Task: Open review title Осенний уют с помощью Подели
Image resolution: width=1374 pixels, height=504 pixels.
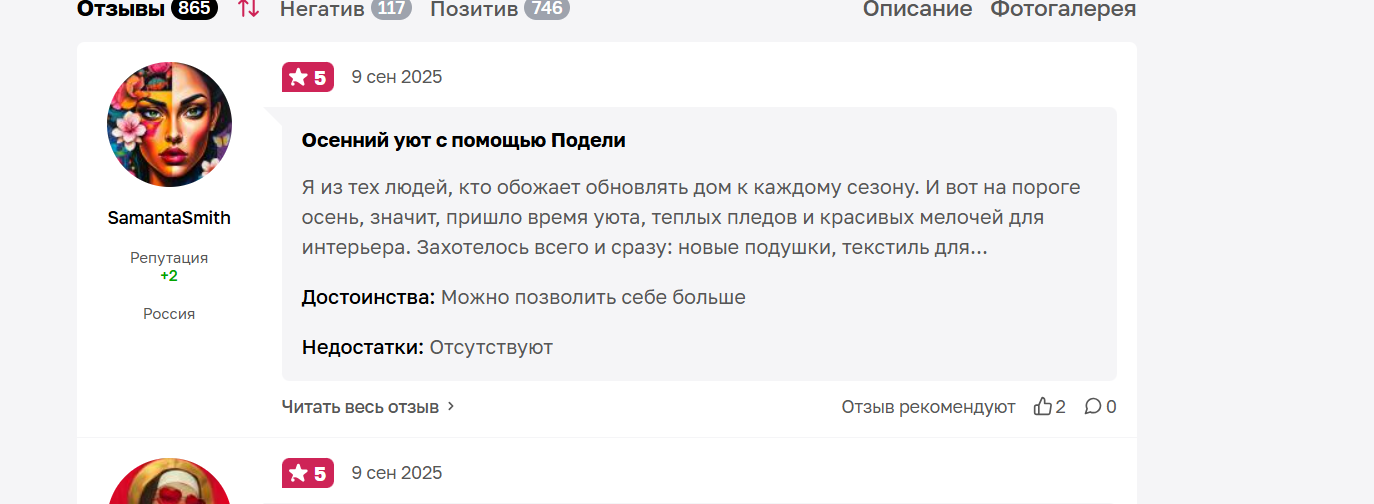Action: tap(464, 140)
